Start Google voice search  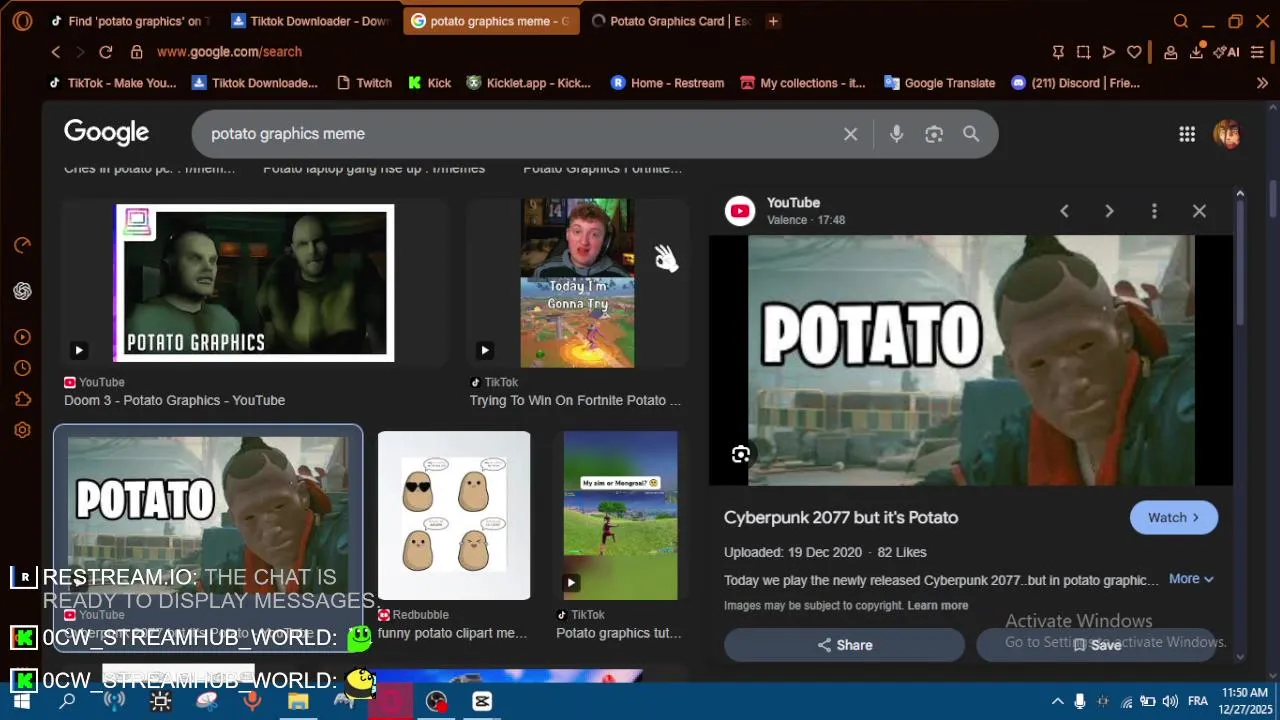pos(896,134)
